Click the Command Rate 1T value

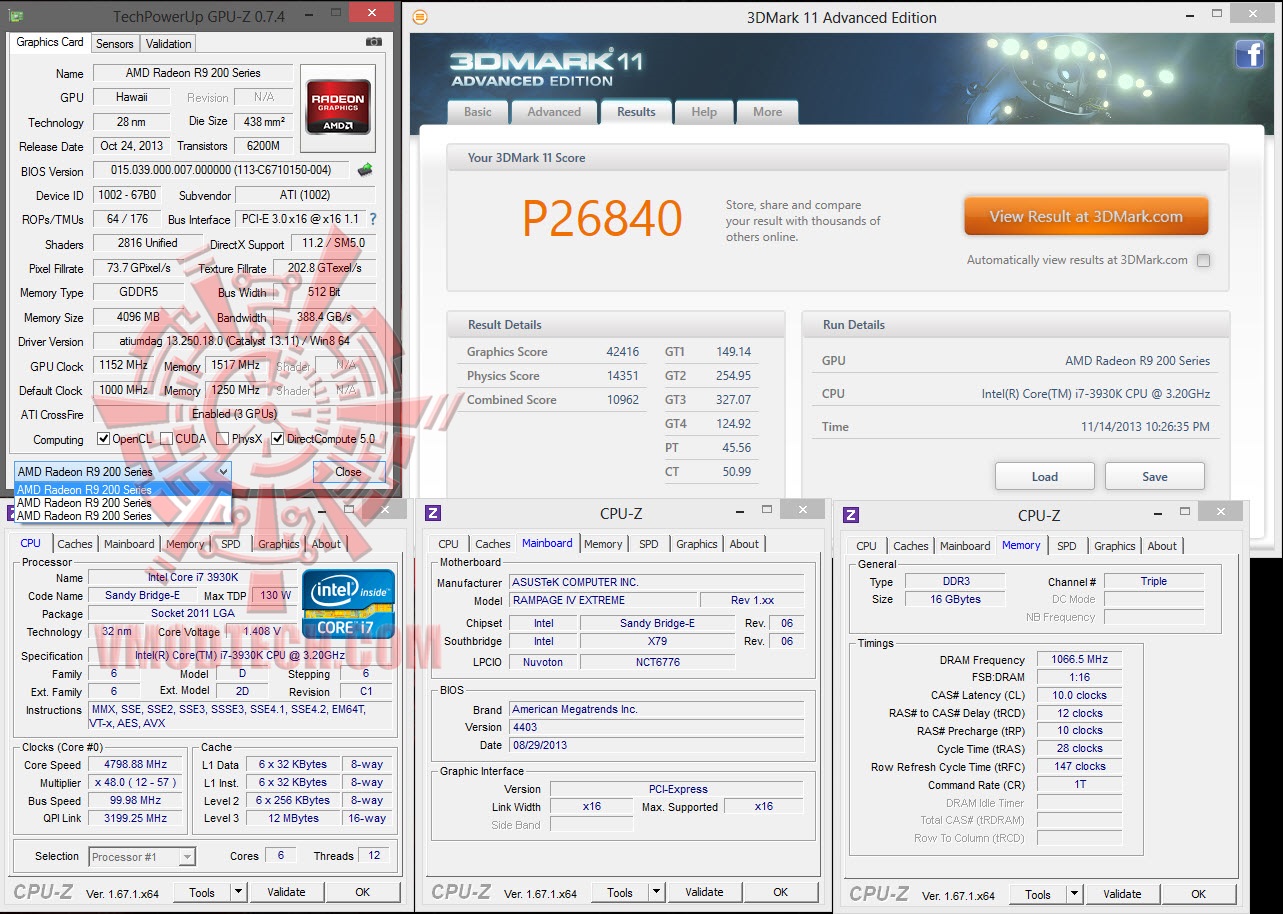click(1079, 785)
